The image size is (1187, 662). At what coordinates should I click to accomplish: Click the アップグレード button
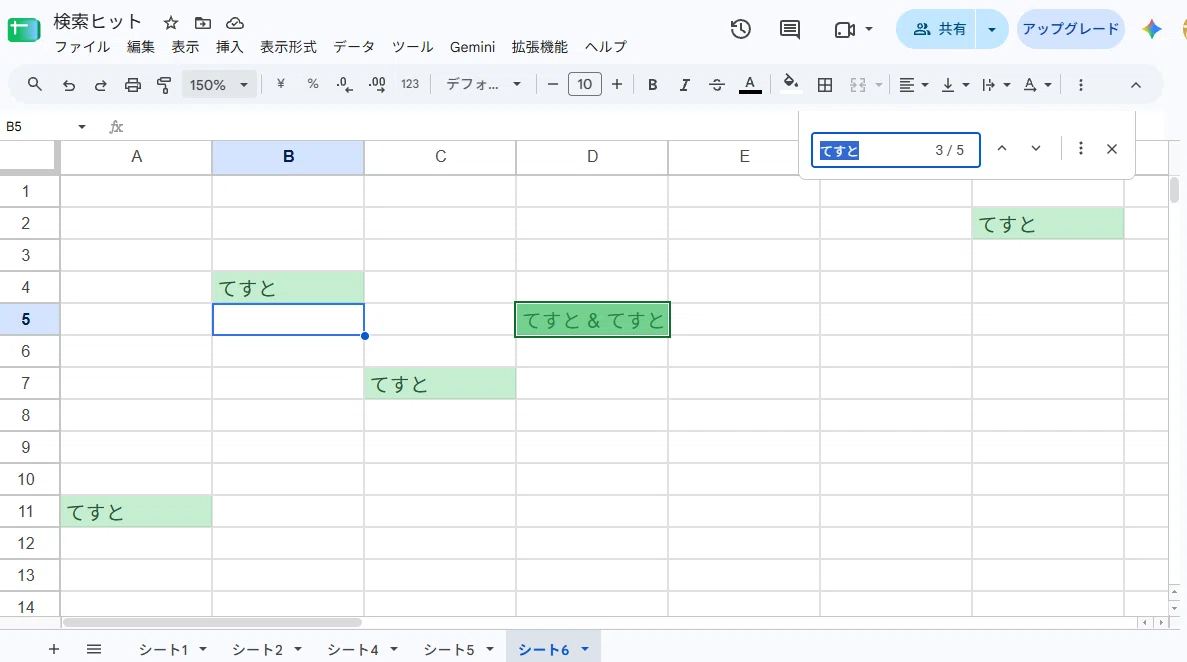(1070, 30)
